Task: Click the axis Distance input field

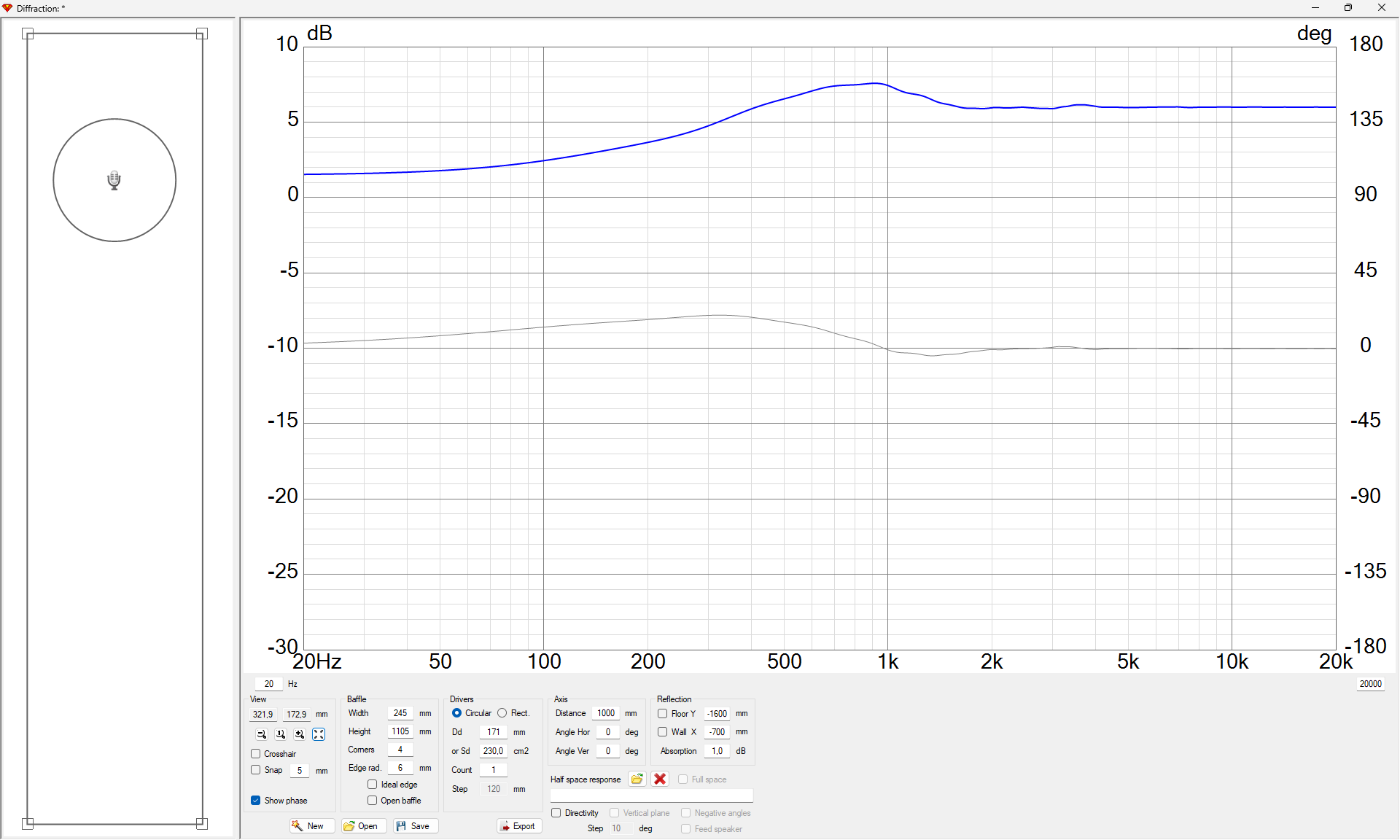Action: [x=605, y=713]
